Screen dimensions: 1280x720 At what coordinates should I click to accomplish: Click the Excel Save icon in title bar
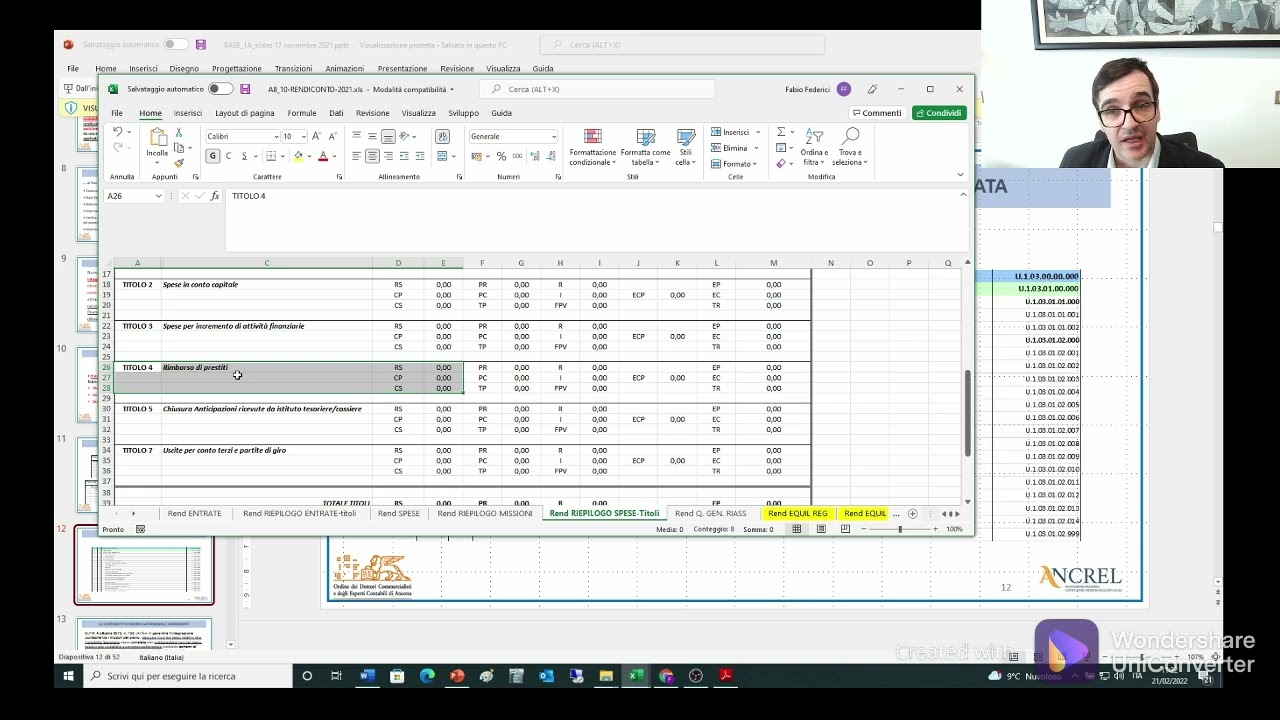245,89
